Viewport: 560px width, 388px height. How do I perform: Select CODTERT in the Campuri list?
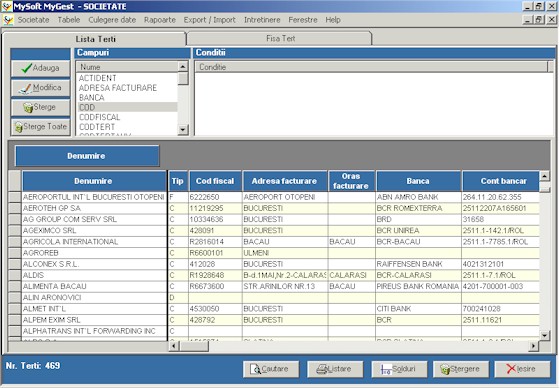128,127
